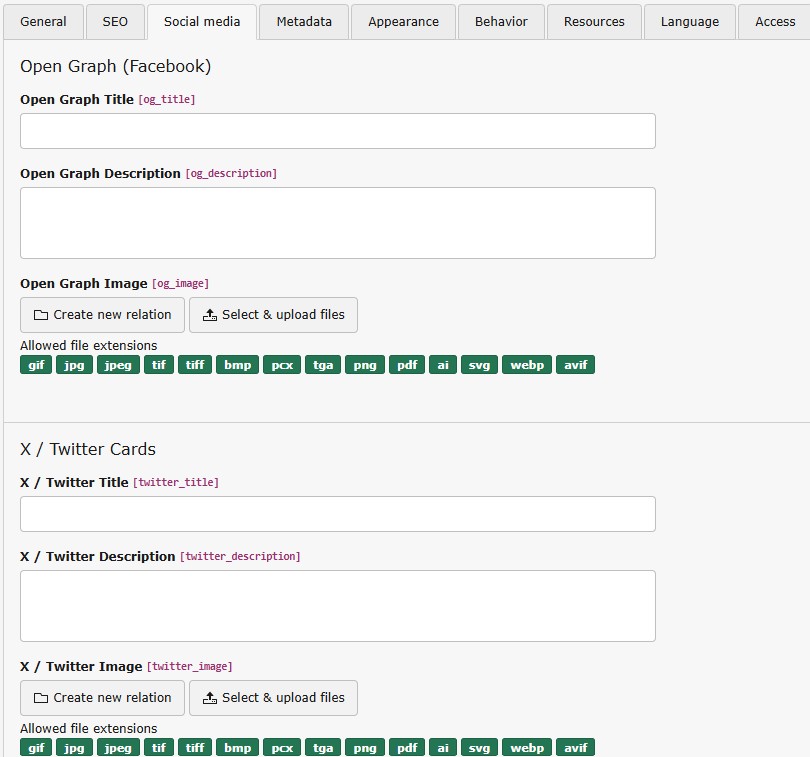Viewport: 810px width, 757px height.
Task: Click the X / Twitter Title field
Action: pyautogui.click(x=337, y=514)
